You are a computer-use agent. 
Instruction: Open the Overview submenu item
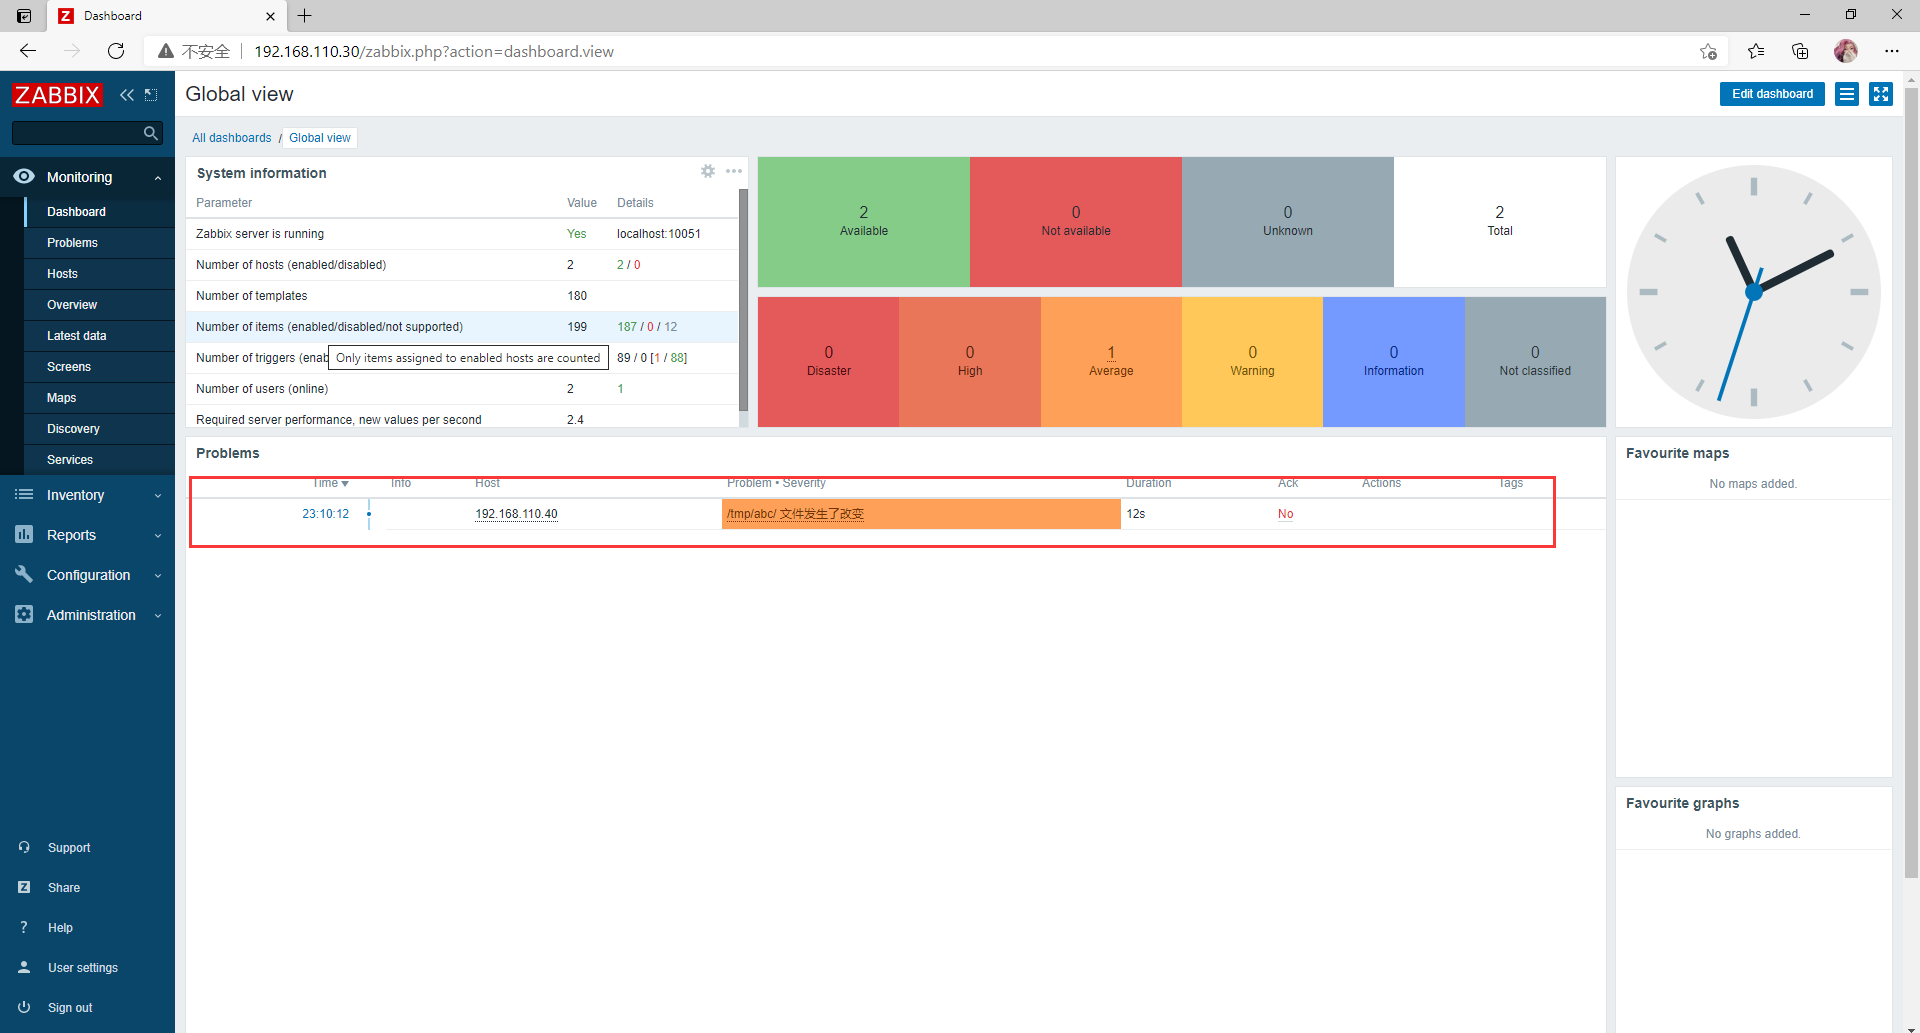[x=100, y=305]
